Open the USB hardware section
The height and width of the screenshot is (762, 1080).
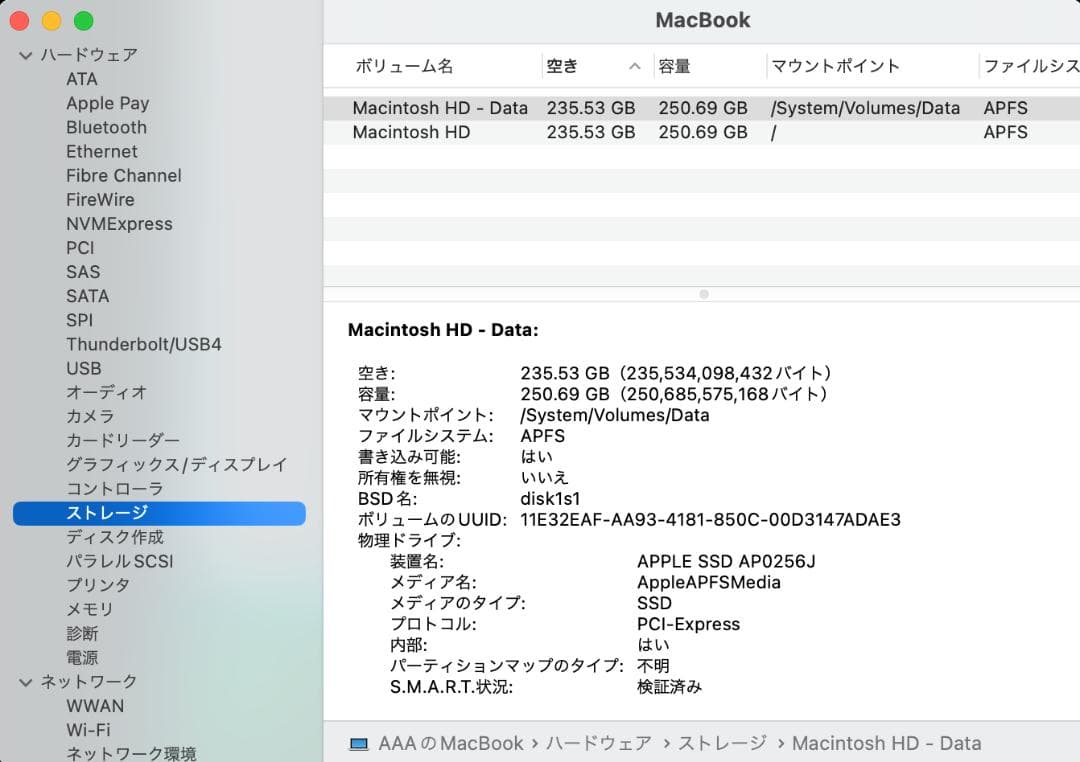(83, 368)
